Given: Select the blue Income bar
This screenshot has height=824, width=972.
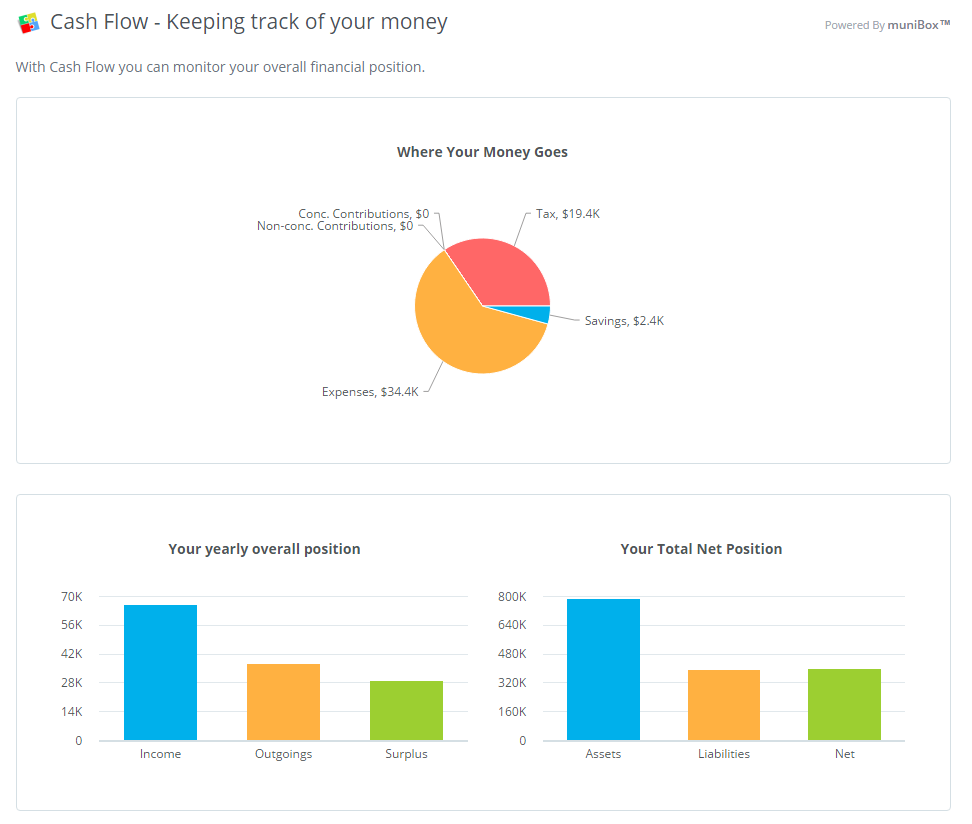Looking at the screenshot, I should [160, 672].
